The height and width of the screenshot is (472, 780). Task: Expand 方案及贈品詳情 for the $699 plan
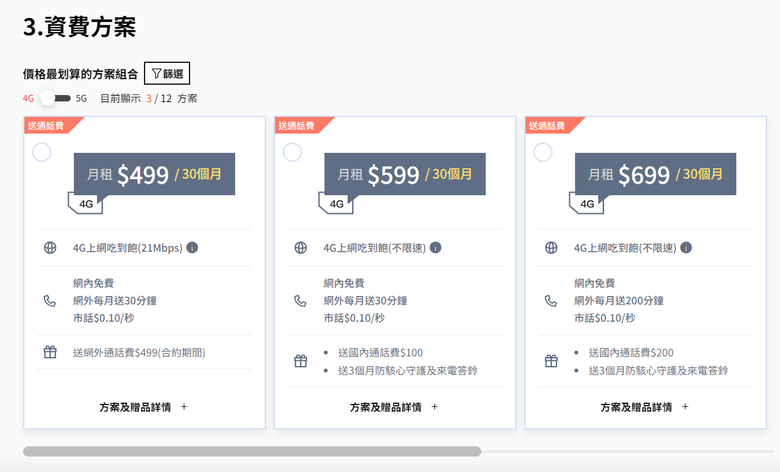pyautogui.click(x=645, y=407)
